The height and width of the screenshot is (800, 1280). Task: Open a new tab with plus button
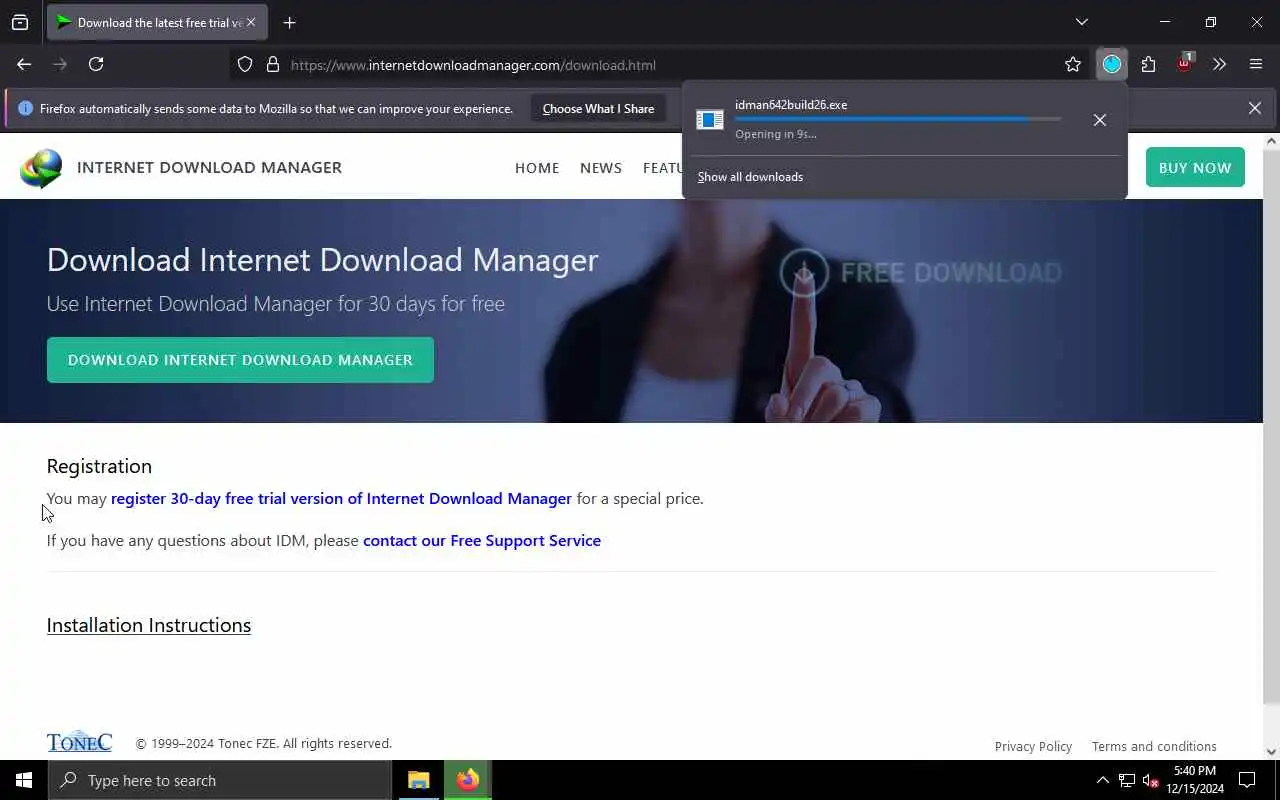tap(289, 22)
